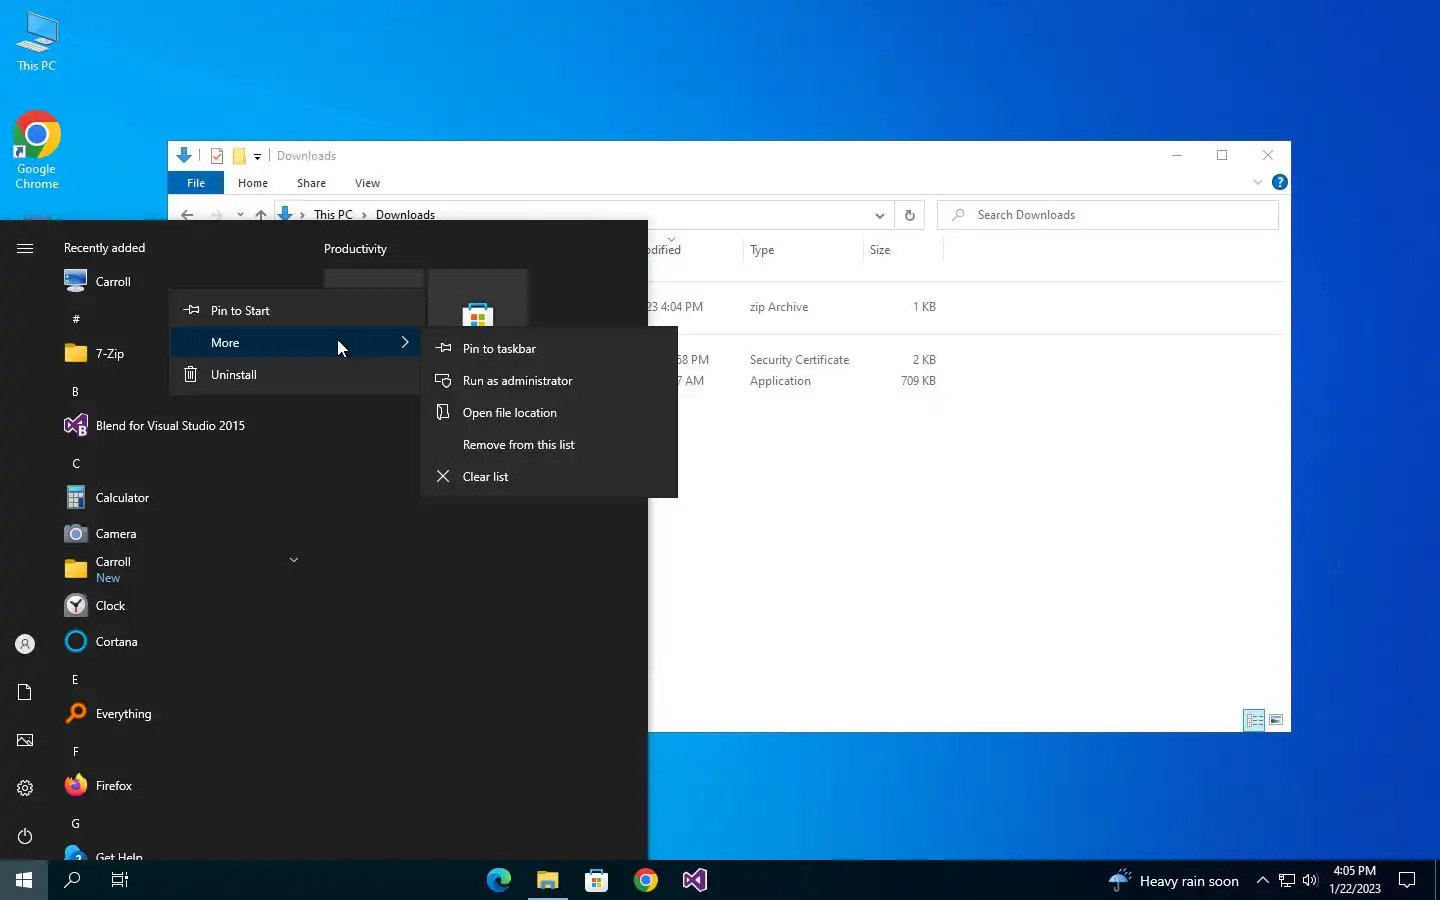
Task: Click the Heavy rain soon weather widget
Action: tap(1174, 880)
